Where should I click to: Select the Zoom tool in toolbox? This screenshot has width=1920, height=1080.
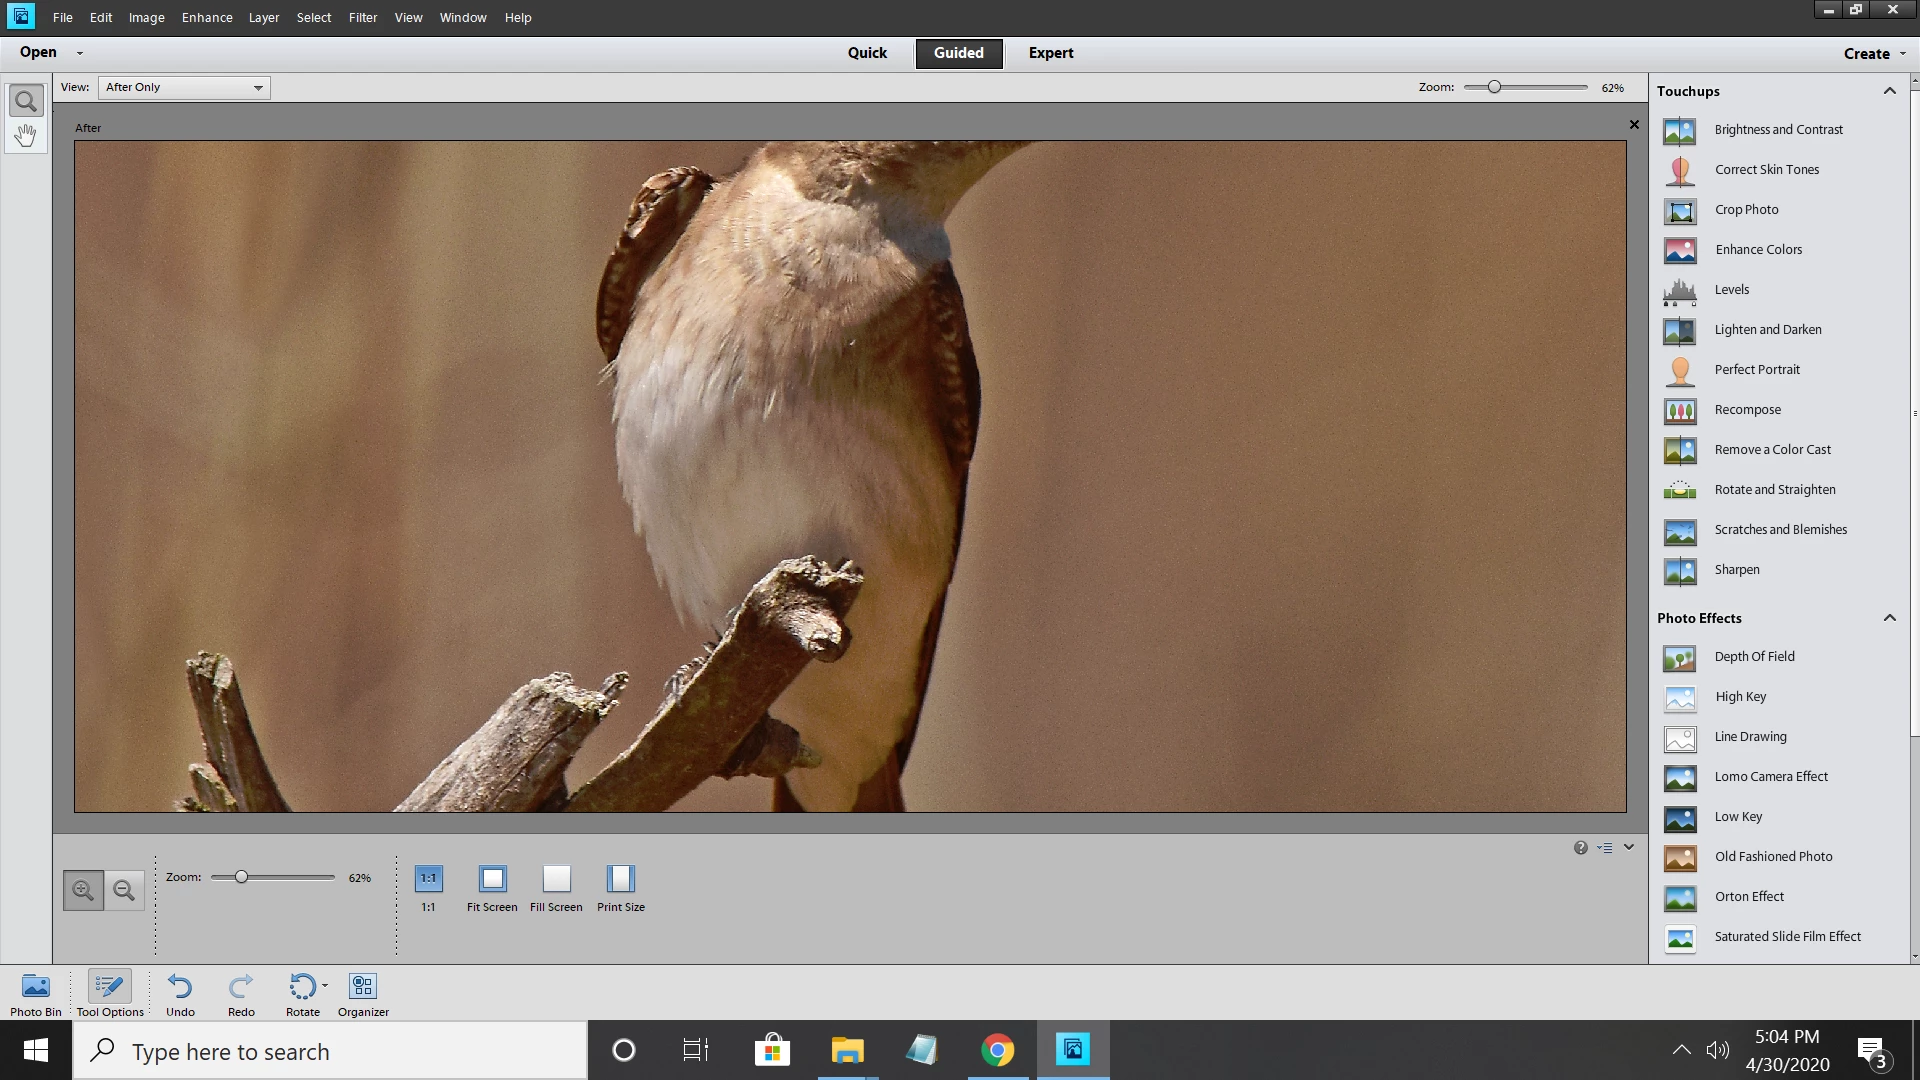[x=26, y=101]
